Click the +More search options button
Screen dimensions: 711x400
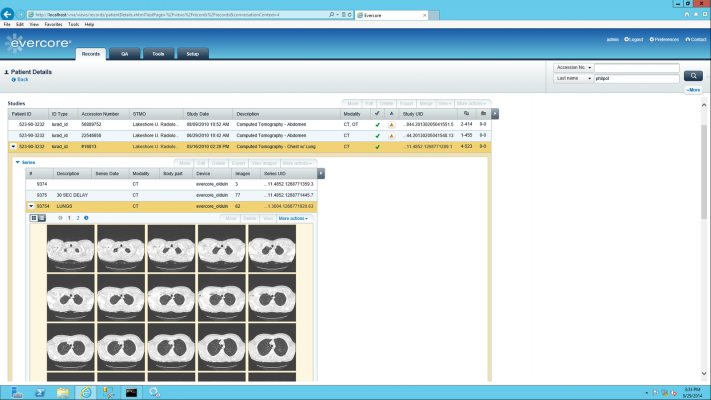pos(693,90)
